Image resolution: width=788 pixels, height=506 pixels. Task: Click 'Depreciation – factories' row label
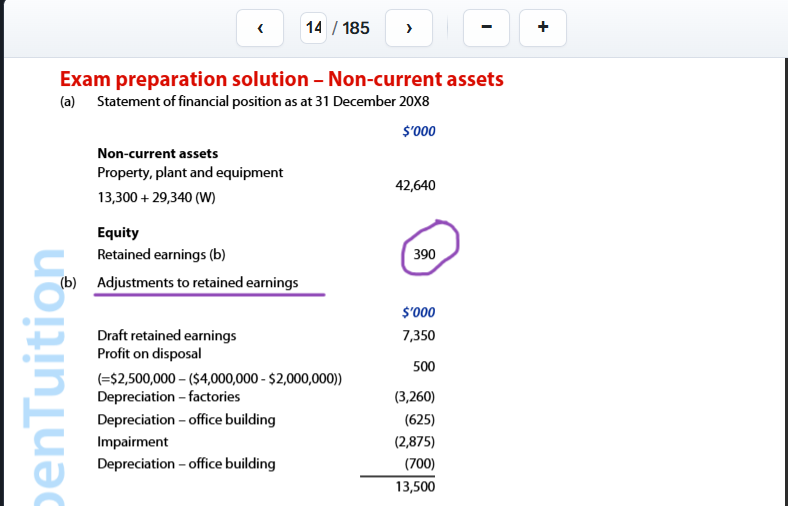click(x=168, y=397)
